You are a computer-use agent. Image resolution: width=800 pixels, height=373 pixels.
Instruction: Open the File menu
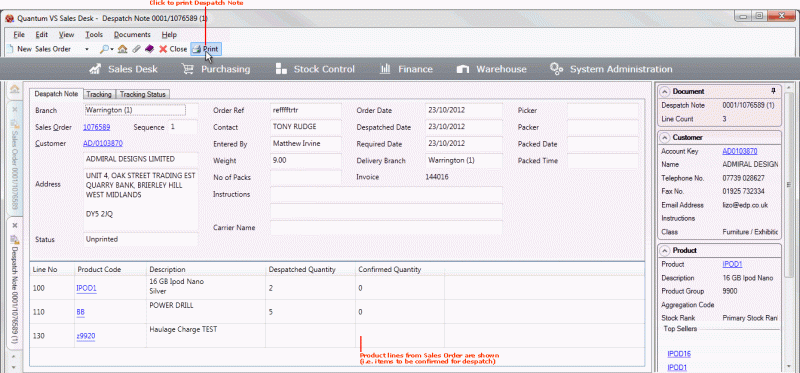[x=19, y=35]
